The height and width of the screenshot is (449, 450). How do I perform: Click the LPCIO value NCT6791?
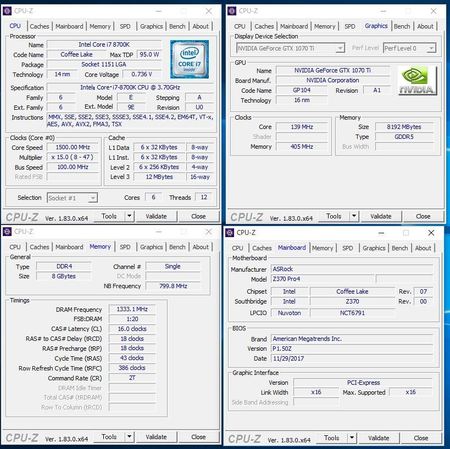[352, 313]
